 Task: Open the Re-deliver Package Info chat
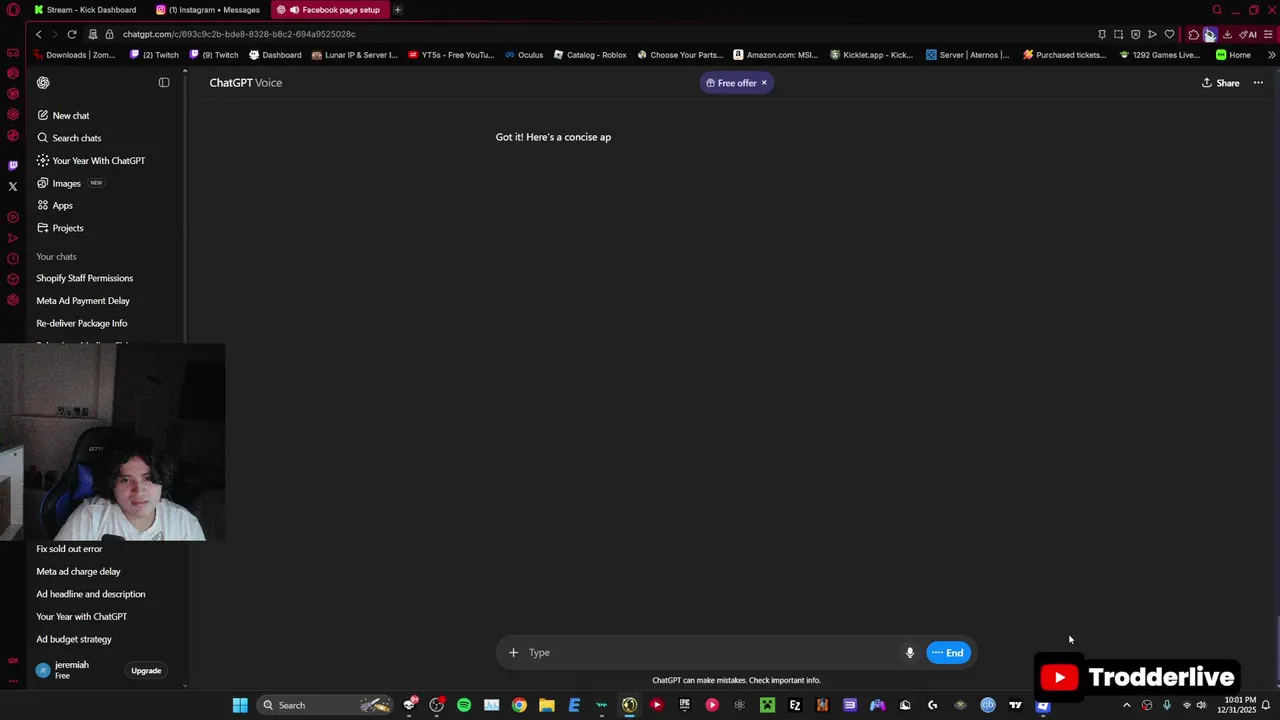[x=82, y=323]
